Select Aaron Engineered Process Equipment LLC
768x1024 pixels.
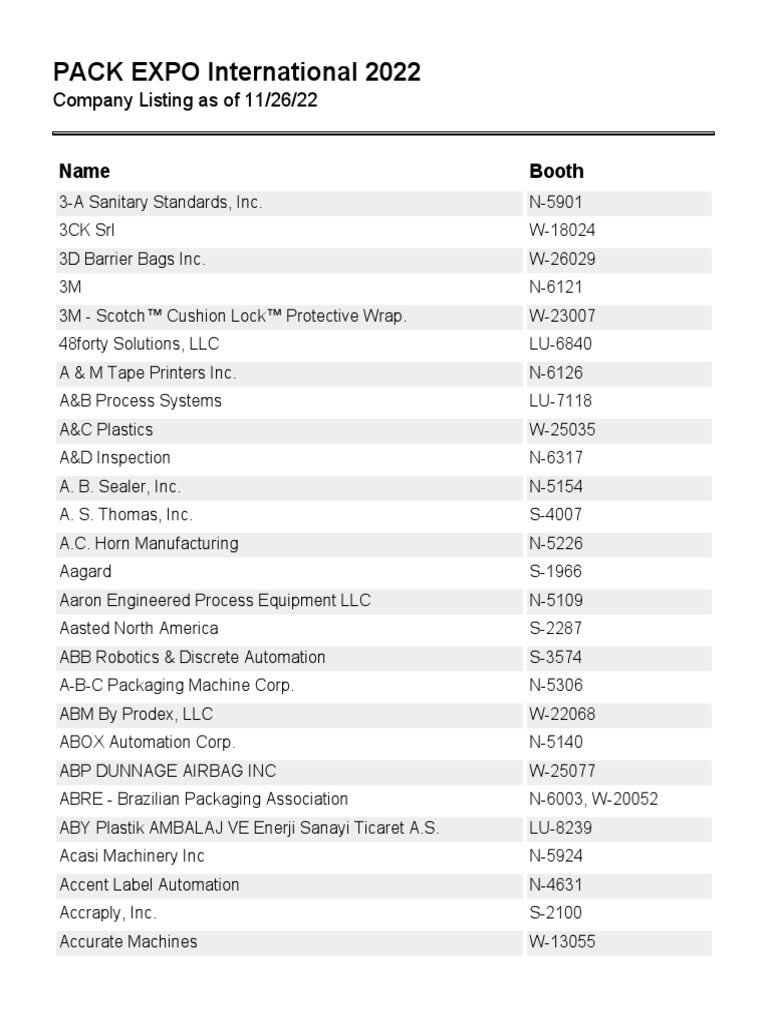(215, 600)
